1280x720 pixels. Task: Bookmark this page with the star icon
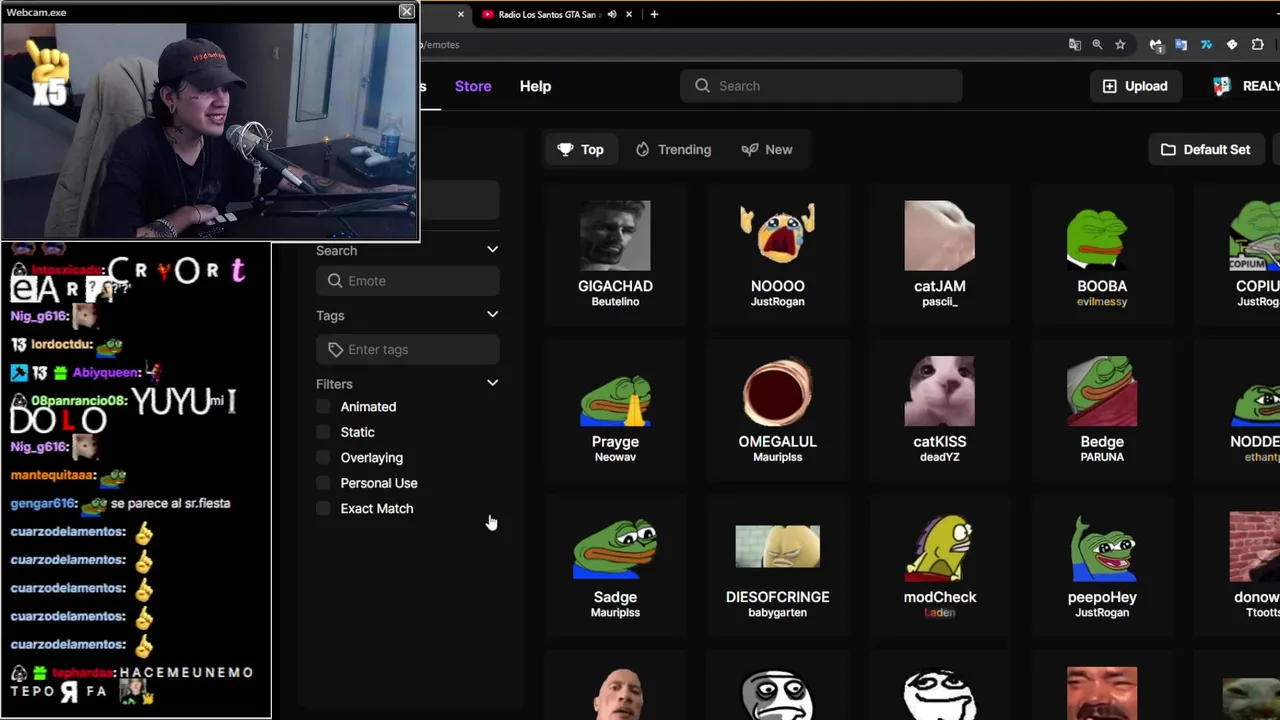[x=1120, y=44]
